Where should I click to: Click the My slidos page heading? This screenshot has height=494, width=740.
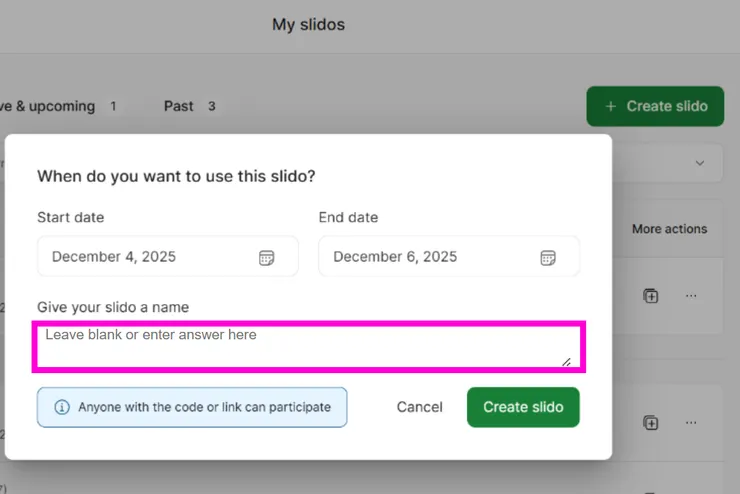tap(308, 25)
